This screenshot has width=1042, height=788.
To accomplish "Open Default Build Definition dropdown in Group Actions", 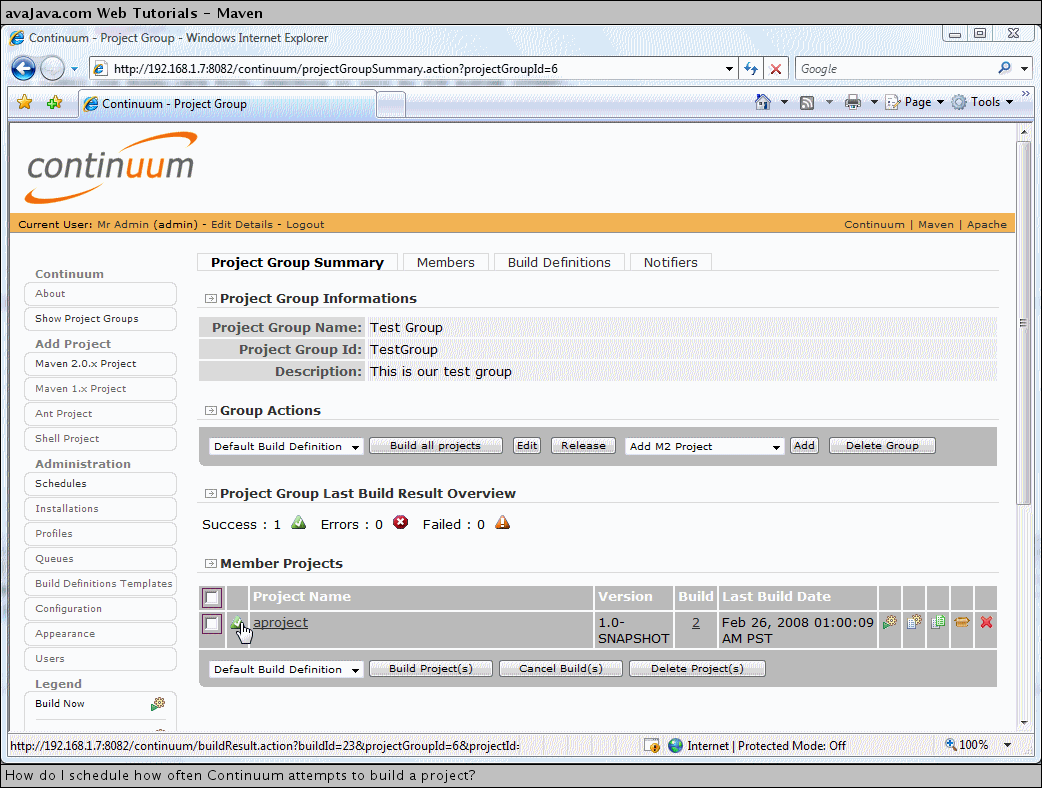I will click(x=286, y=447).
